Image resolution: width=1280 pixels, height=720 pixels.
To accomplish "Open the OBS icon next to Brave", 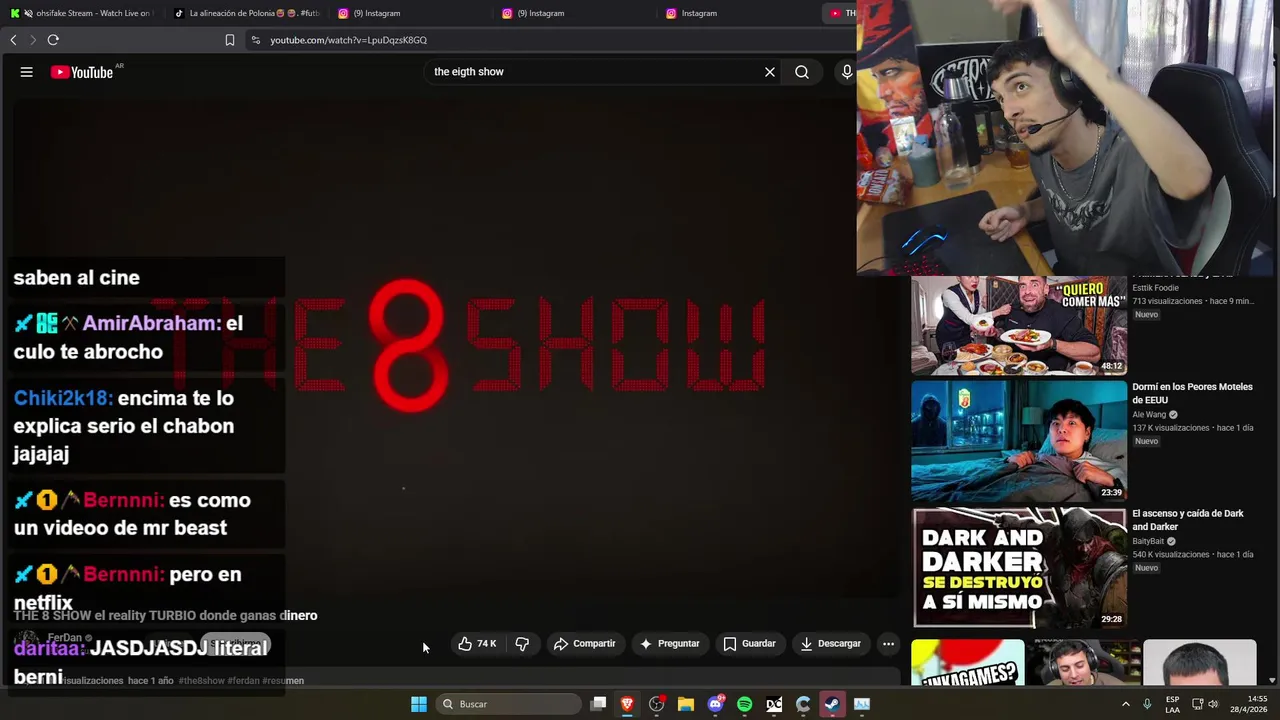I will point(657,704).
